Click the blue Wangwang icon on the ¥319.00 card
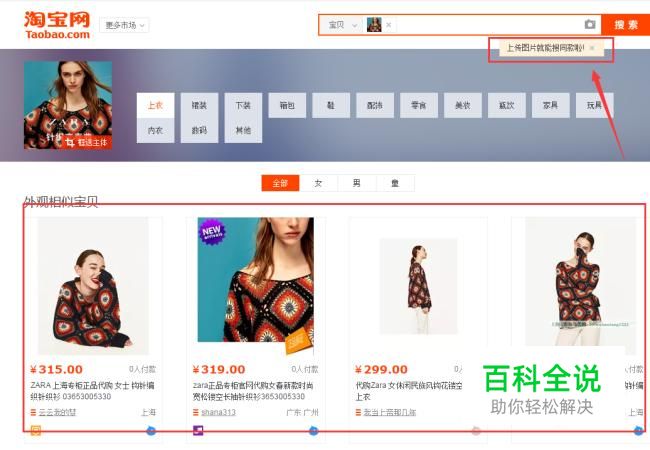650x450 pixels. pos(314,431)
